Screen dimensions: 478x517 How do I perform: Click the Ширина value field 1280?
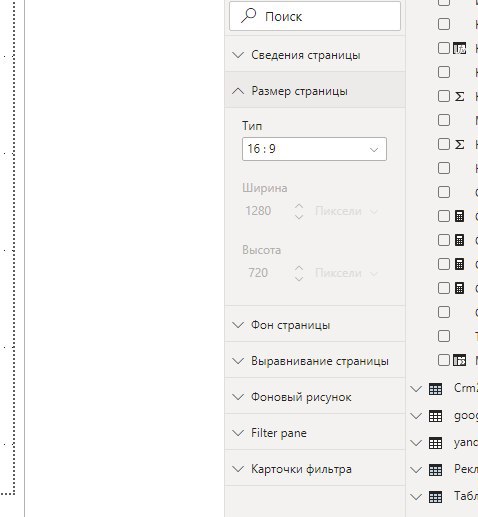pyautogui.click(x=258, y=211)
